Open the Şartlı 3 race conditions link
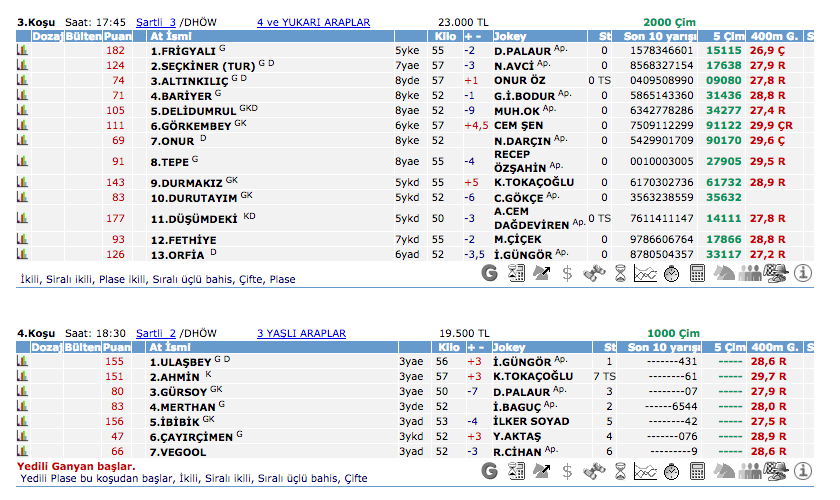 tap(156, 22)
